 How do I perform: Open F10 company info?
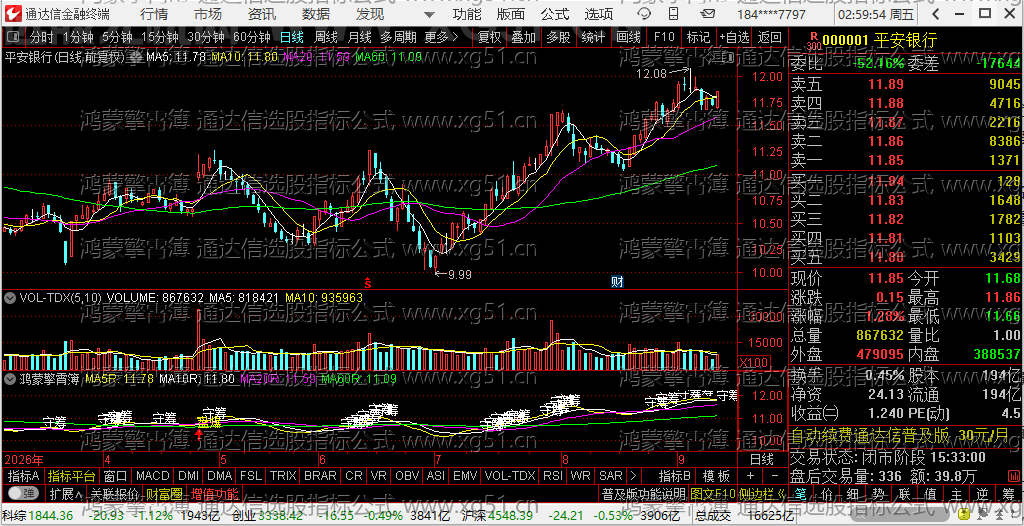664,38
